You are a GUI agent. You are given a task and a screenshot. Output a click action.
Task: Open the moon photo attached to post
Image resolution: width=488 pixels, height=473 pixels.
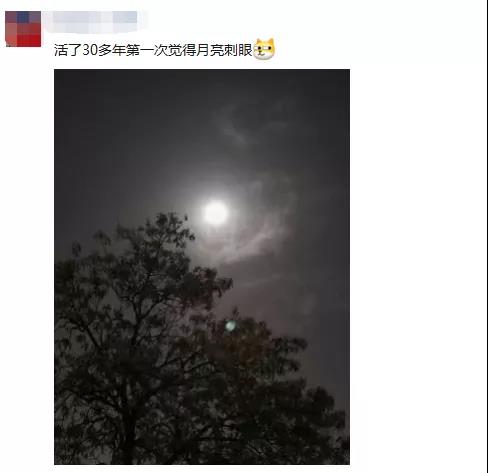(202, 267)
